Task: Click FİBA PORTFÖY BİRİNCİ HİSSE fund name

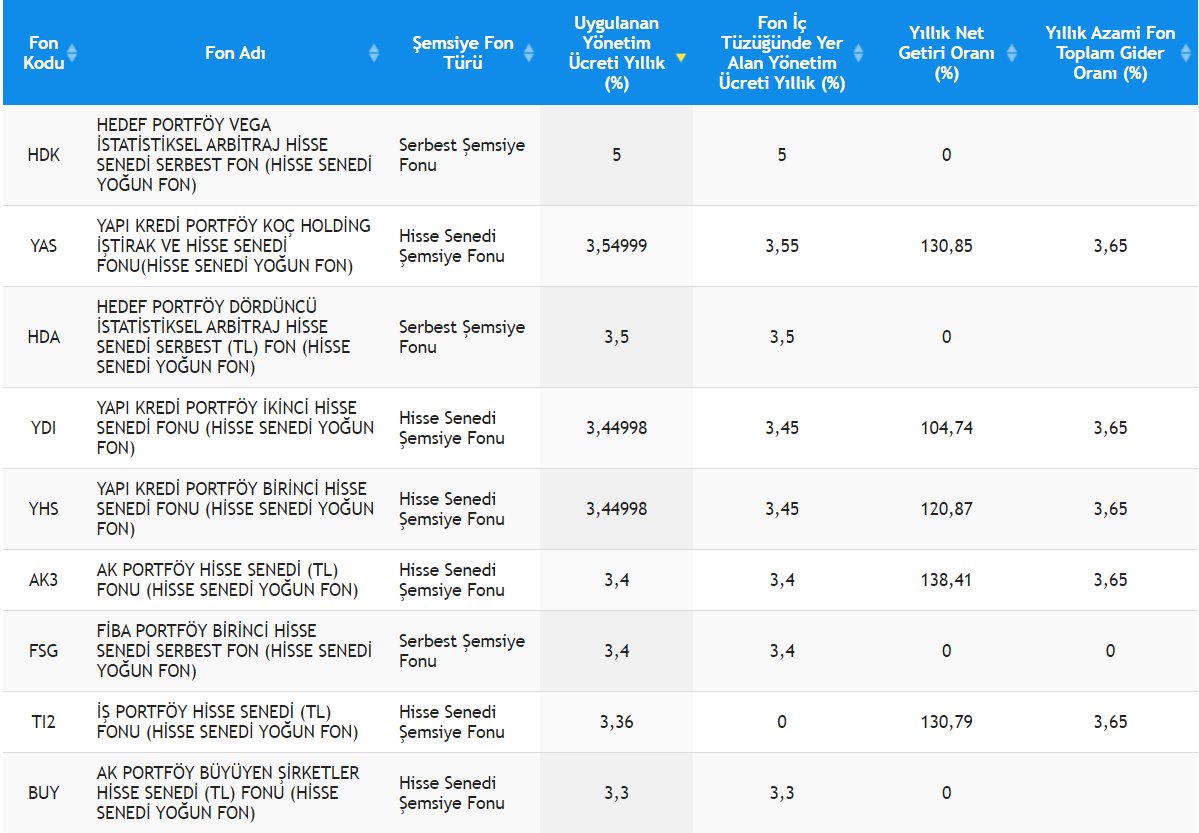Action: (x=234, y=651)
